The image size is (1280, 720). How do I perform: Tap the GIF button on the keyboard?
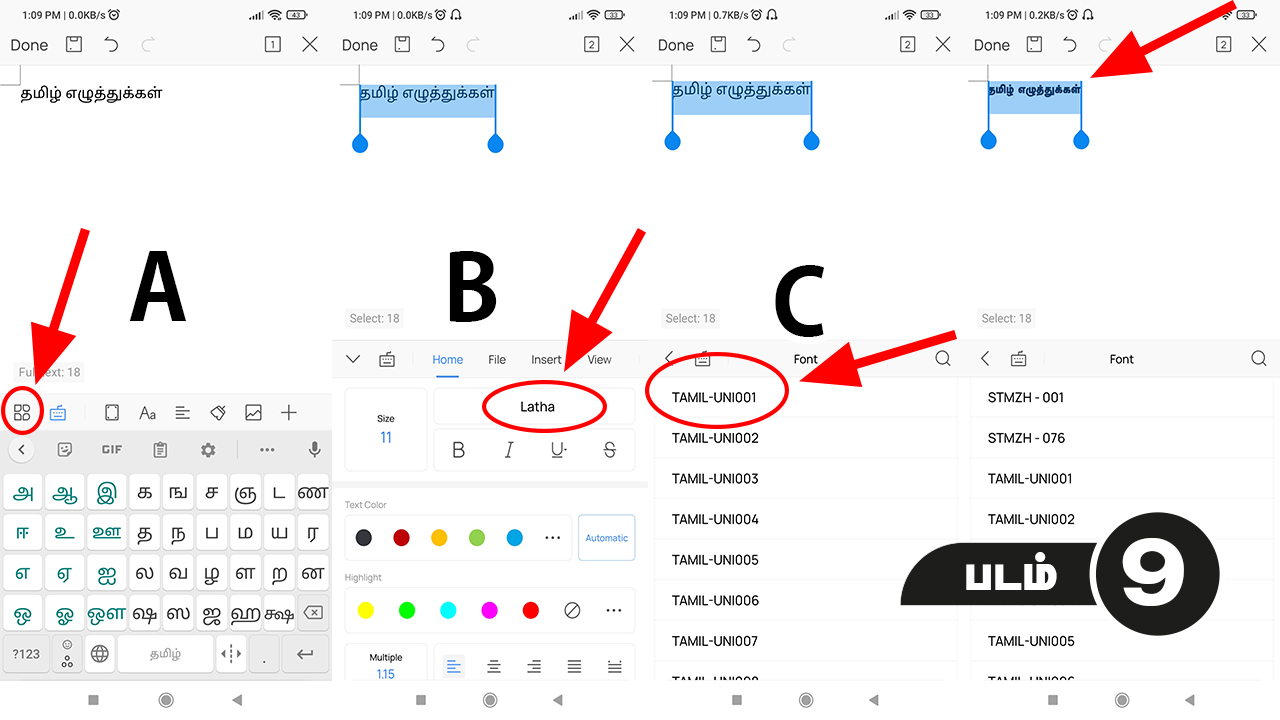(x=112, y=450)
